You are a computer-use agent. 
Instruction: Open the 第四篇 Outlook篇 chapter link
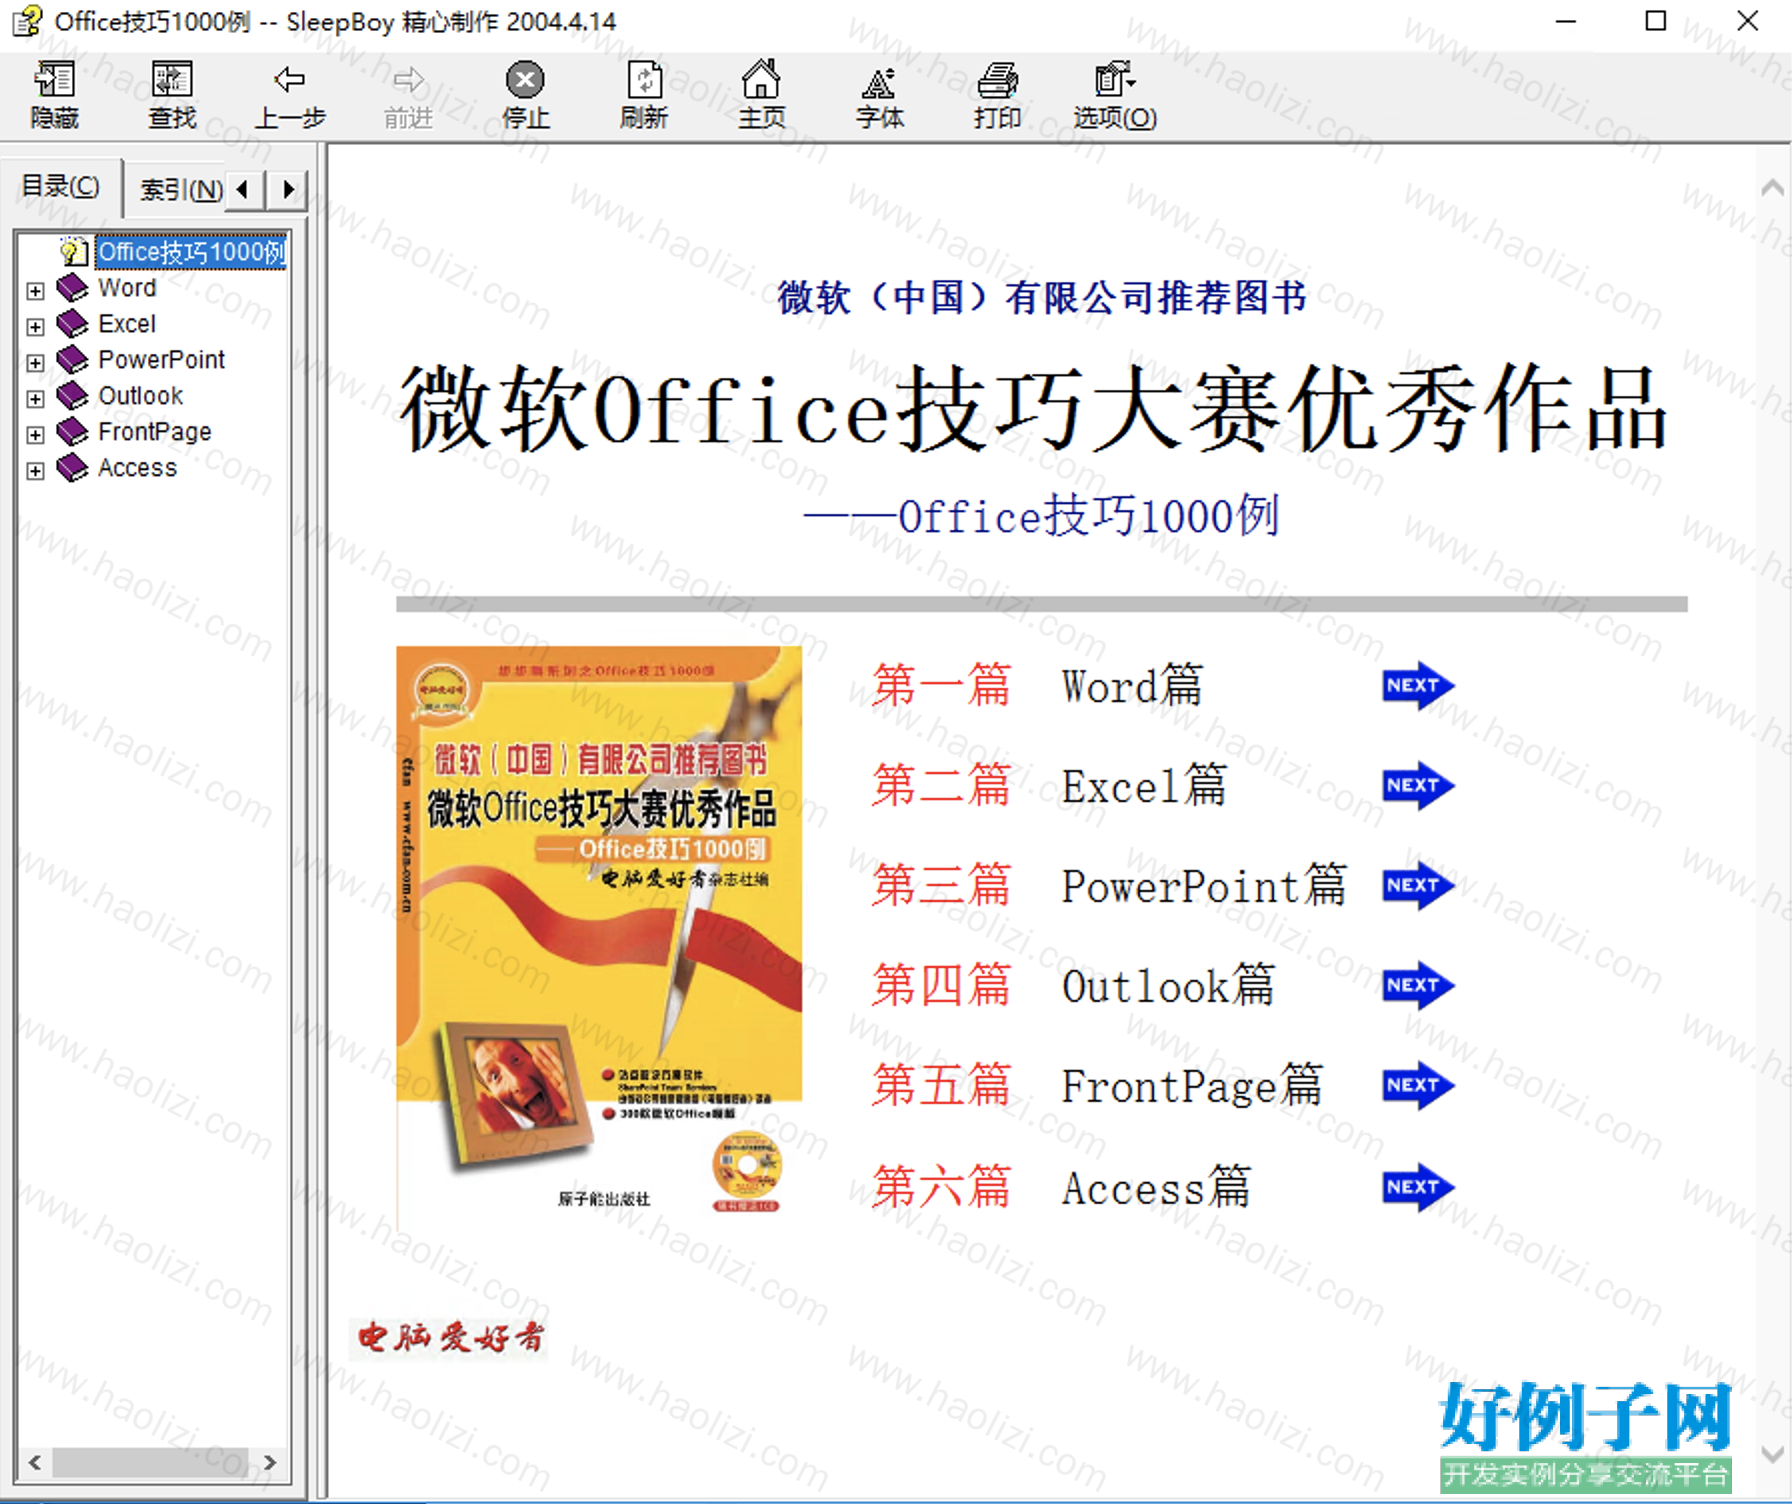click(1073, 986)
